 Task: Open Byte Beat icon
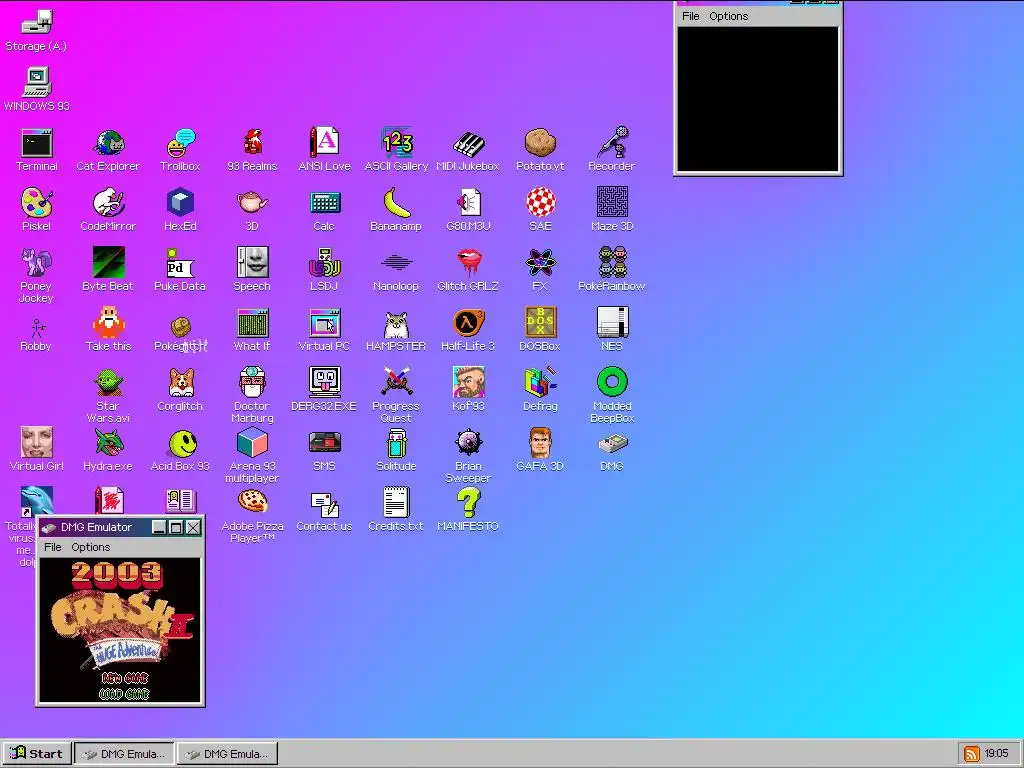(108, 270)
